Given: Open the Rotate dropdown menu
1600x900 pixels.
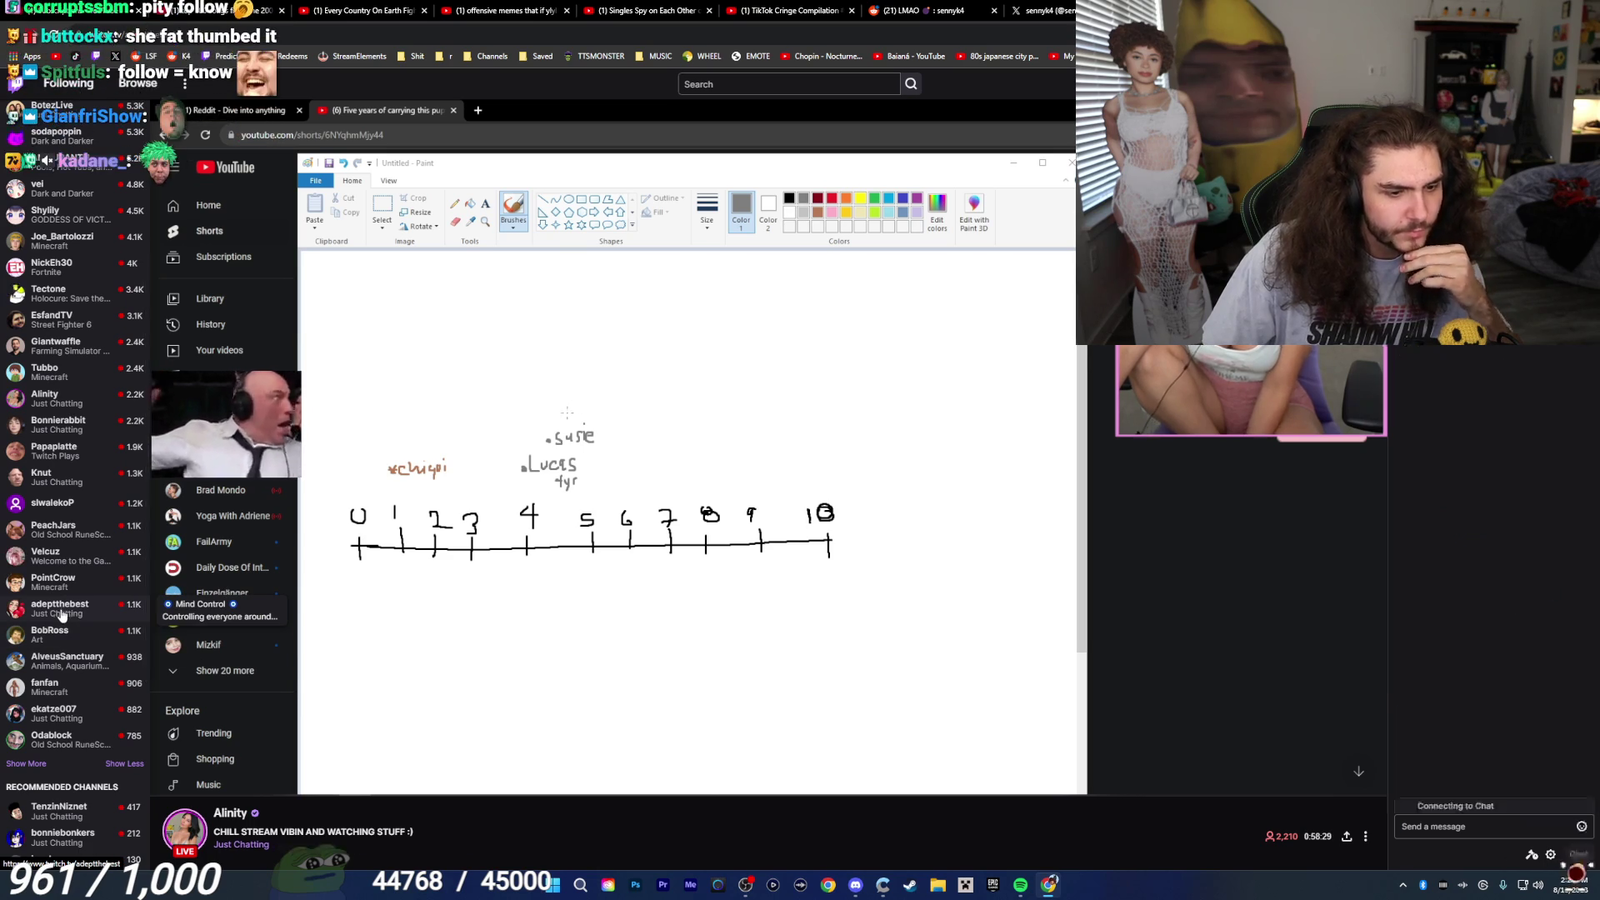Looking at the screenshot, I should pos(419,226).
